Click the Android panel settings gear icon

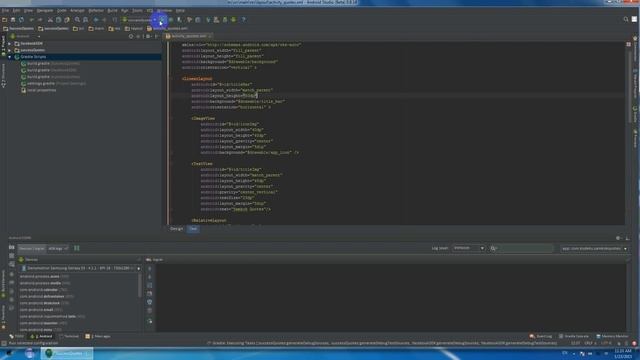618,238
